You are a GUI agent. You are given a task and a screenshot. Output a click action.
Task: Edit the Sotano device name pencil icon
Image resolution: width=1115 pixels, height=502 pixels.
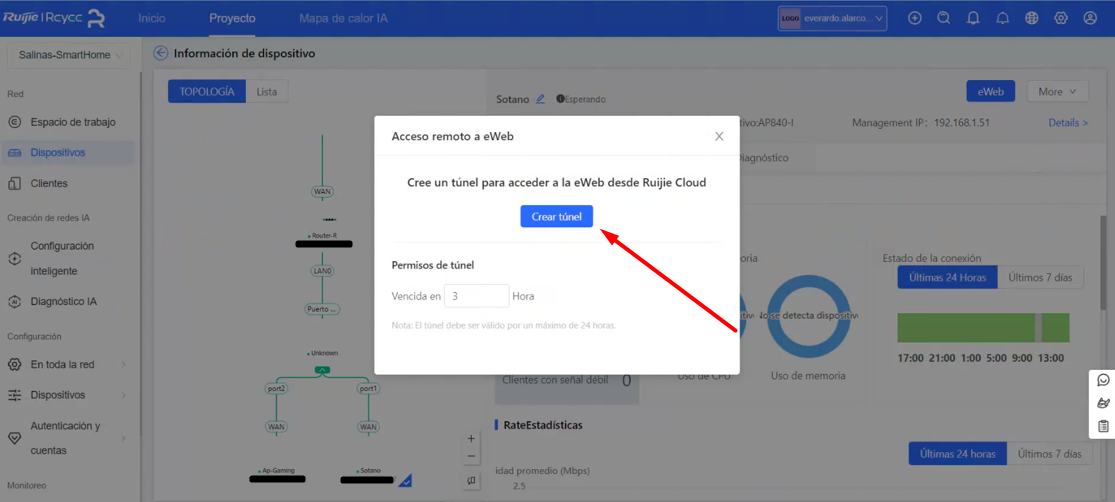pyautogui.click(x=540, y=99)
